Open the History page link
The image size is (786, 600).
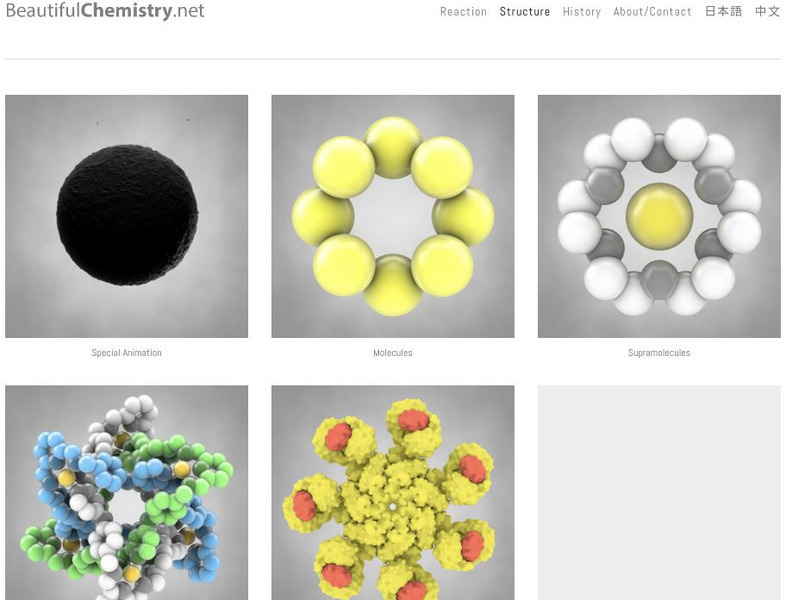[x=581, y=12]
